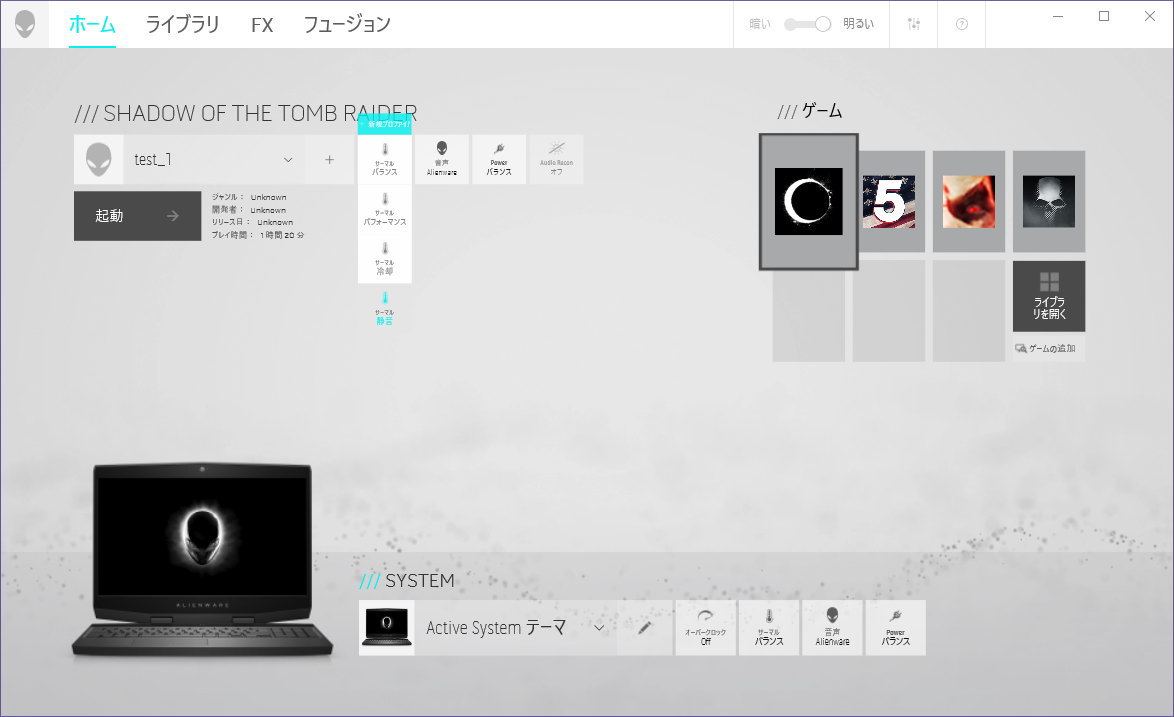Open the game's Power バランス tile

(499, 159)
